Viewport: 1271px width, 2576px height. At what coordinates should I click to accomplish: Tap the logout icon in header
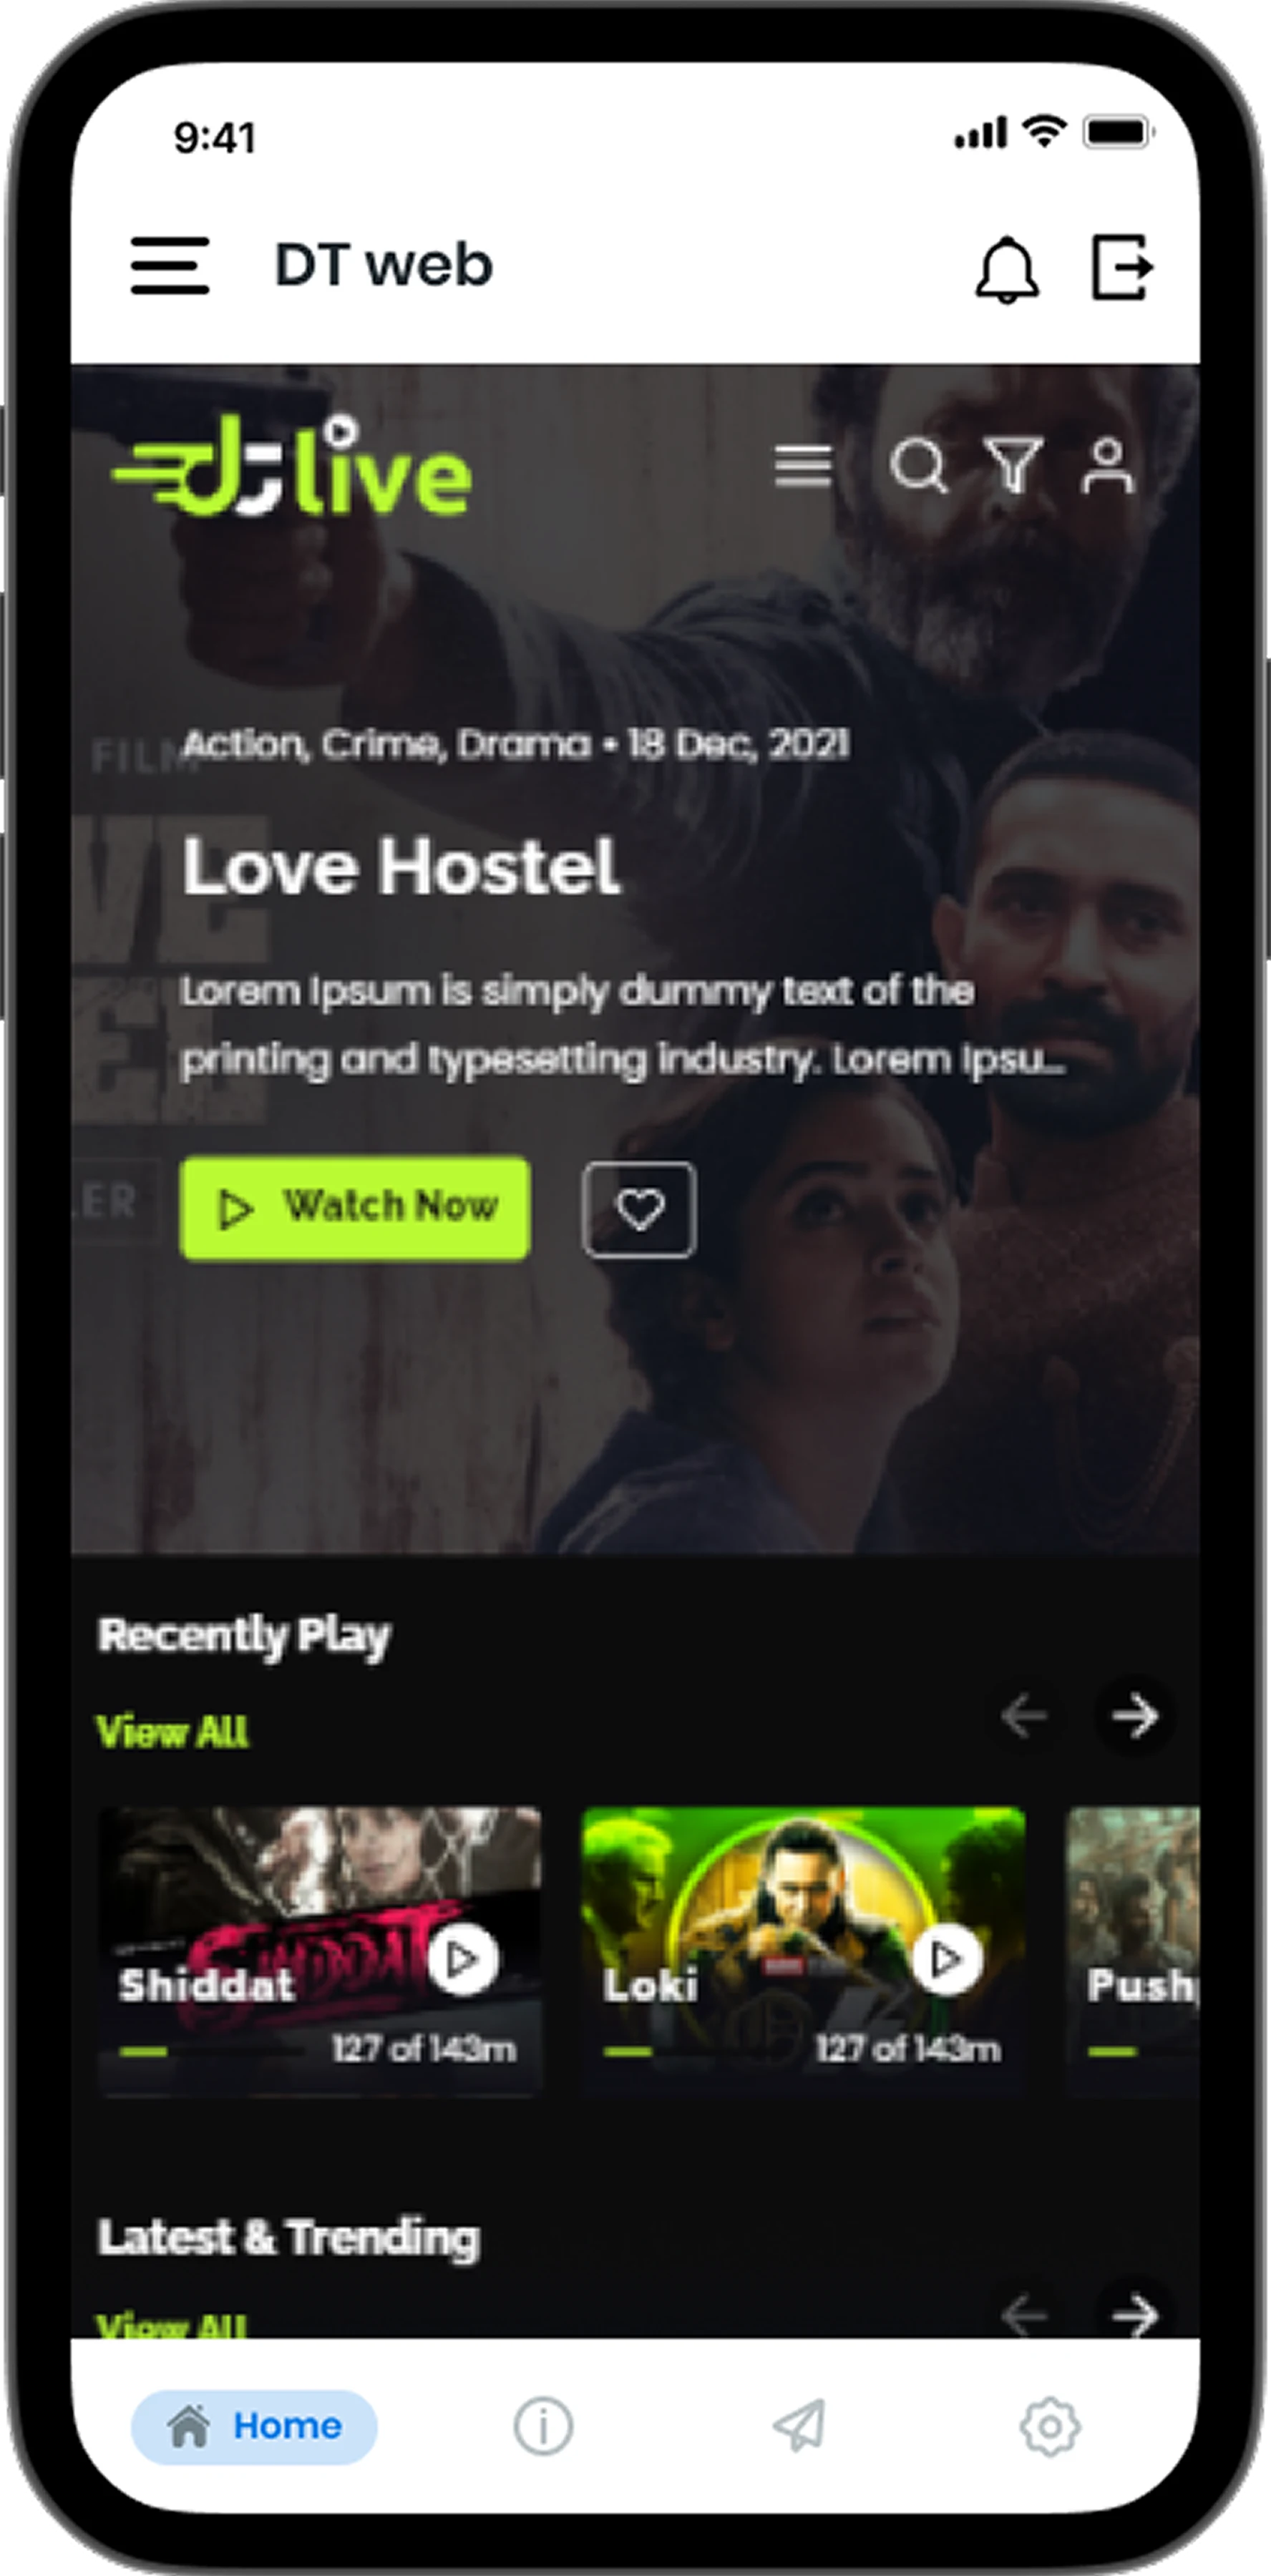point(1122,266)
